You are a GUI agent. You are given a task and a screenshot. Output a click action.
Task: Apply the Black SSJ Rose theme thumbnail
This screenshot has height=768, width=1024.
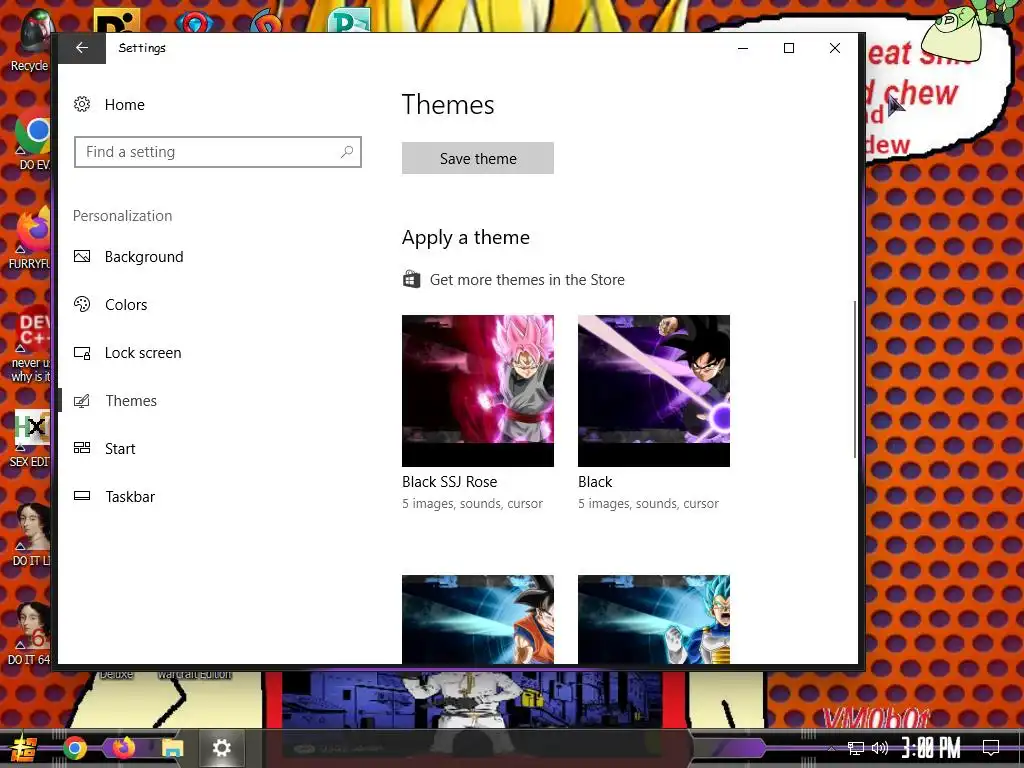pyautogui.click(x=477, y=391)
